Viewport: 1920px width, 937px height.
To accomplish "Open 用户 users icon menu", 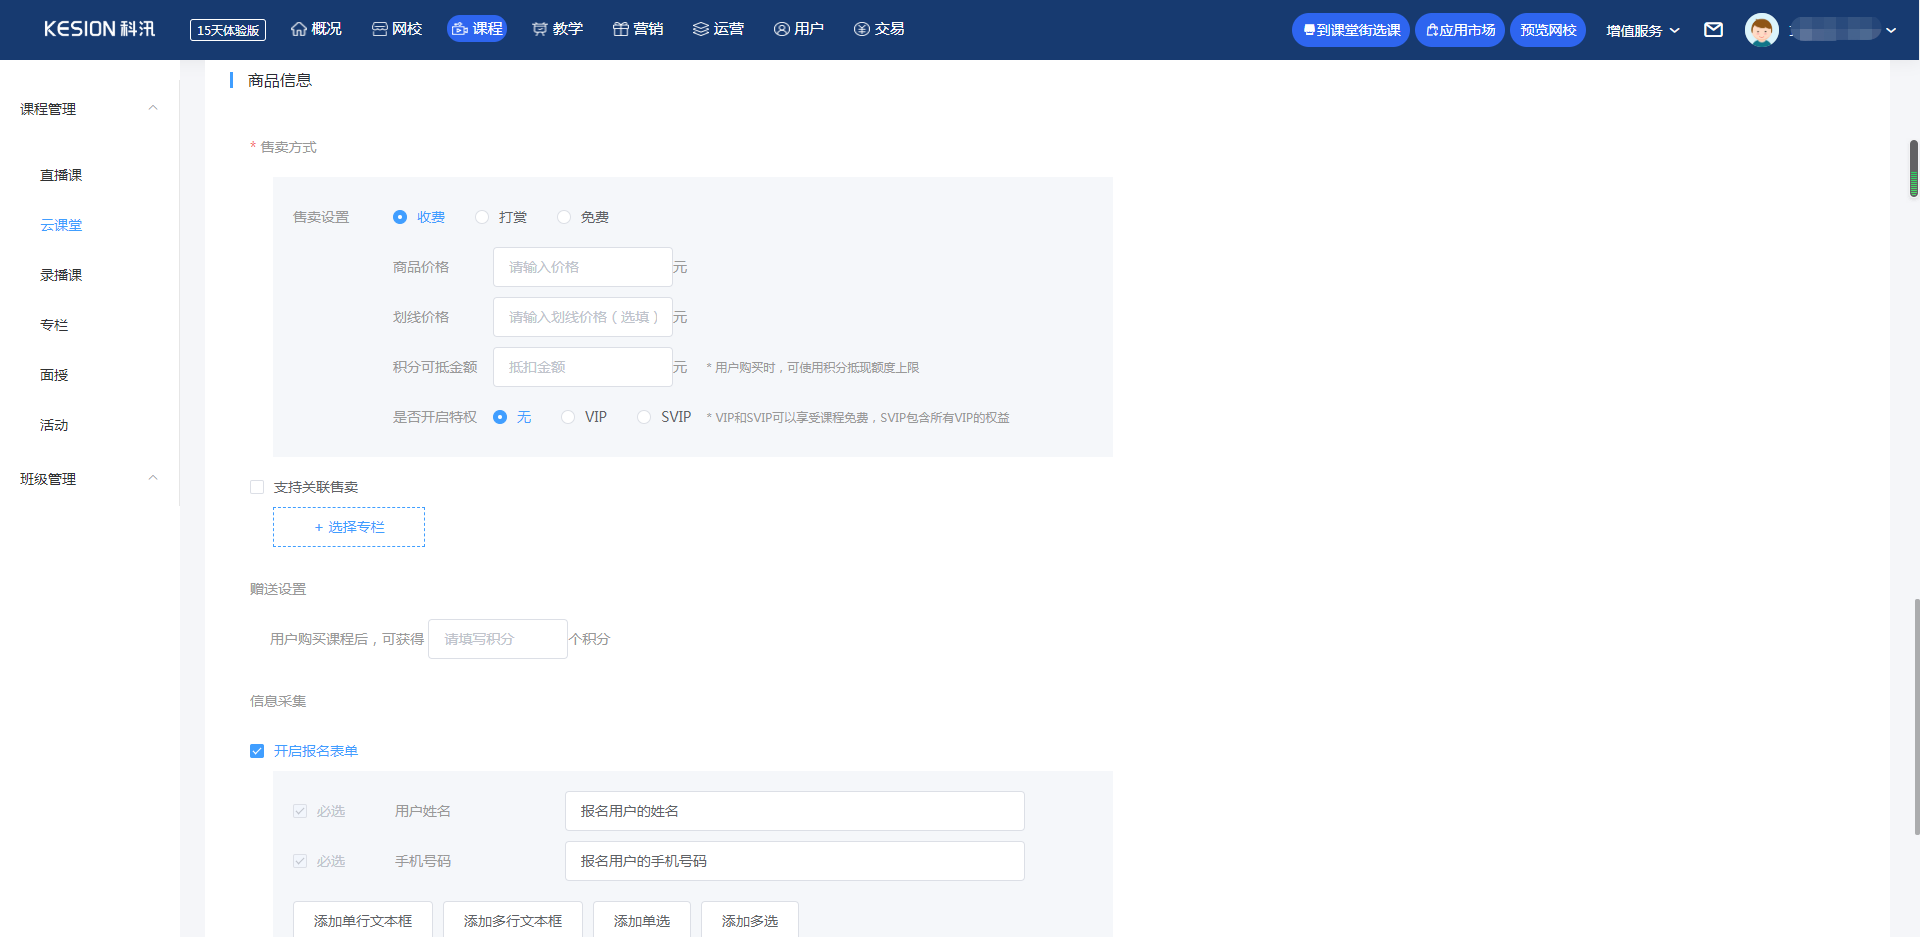I will [x=799, y=29].
